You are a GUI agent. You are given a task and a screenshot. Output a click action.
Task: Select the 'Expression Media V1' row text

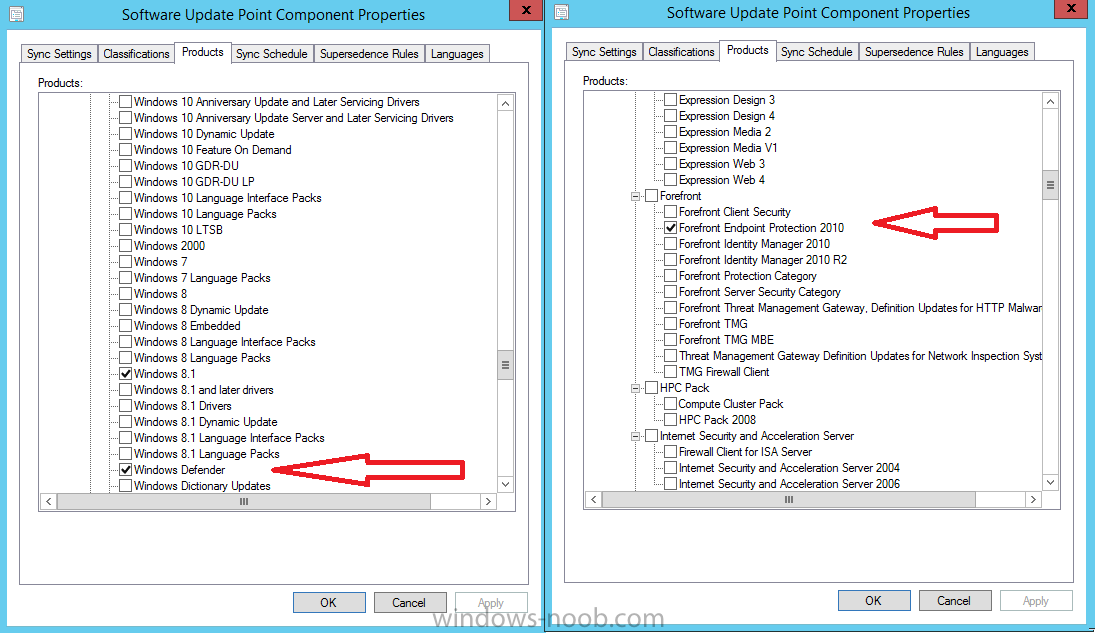[728, 148]
